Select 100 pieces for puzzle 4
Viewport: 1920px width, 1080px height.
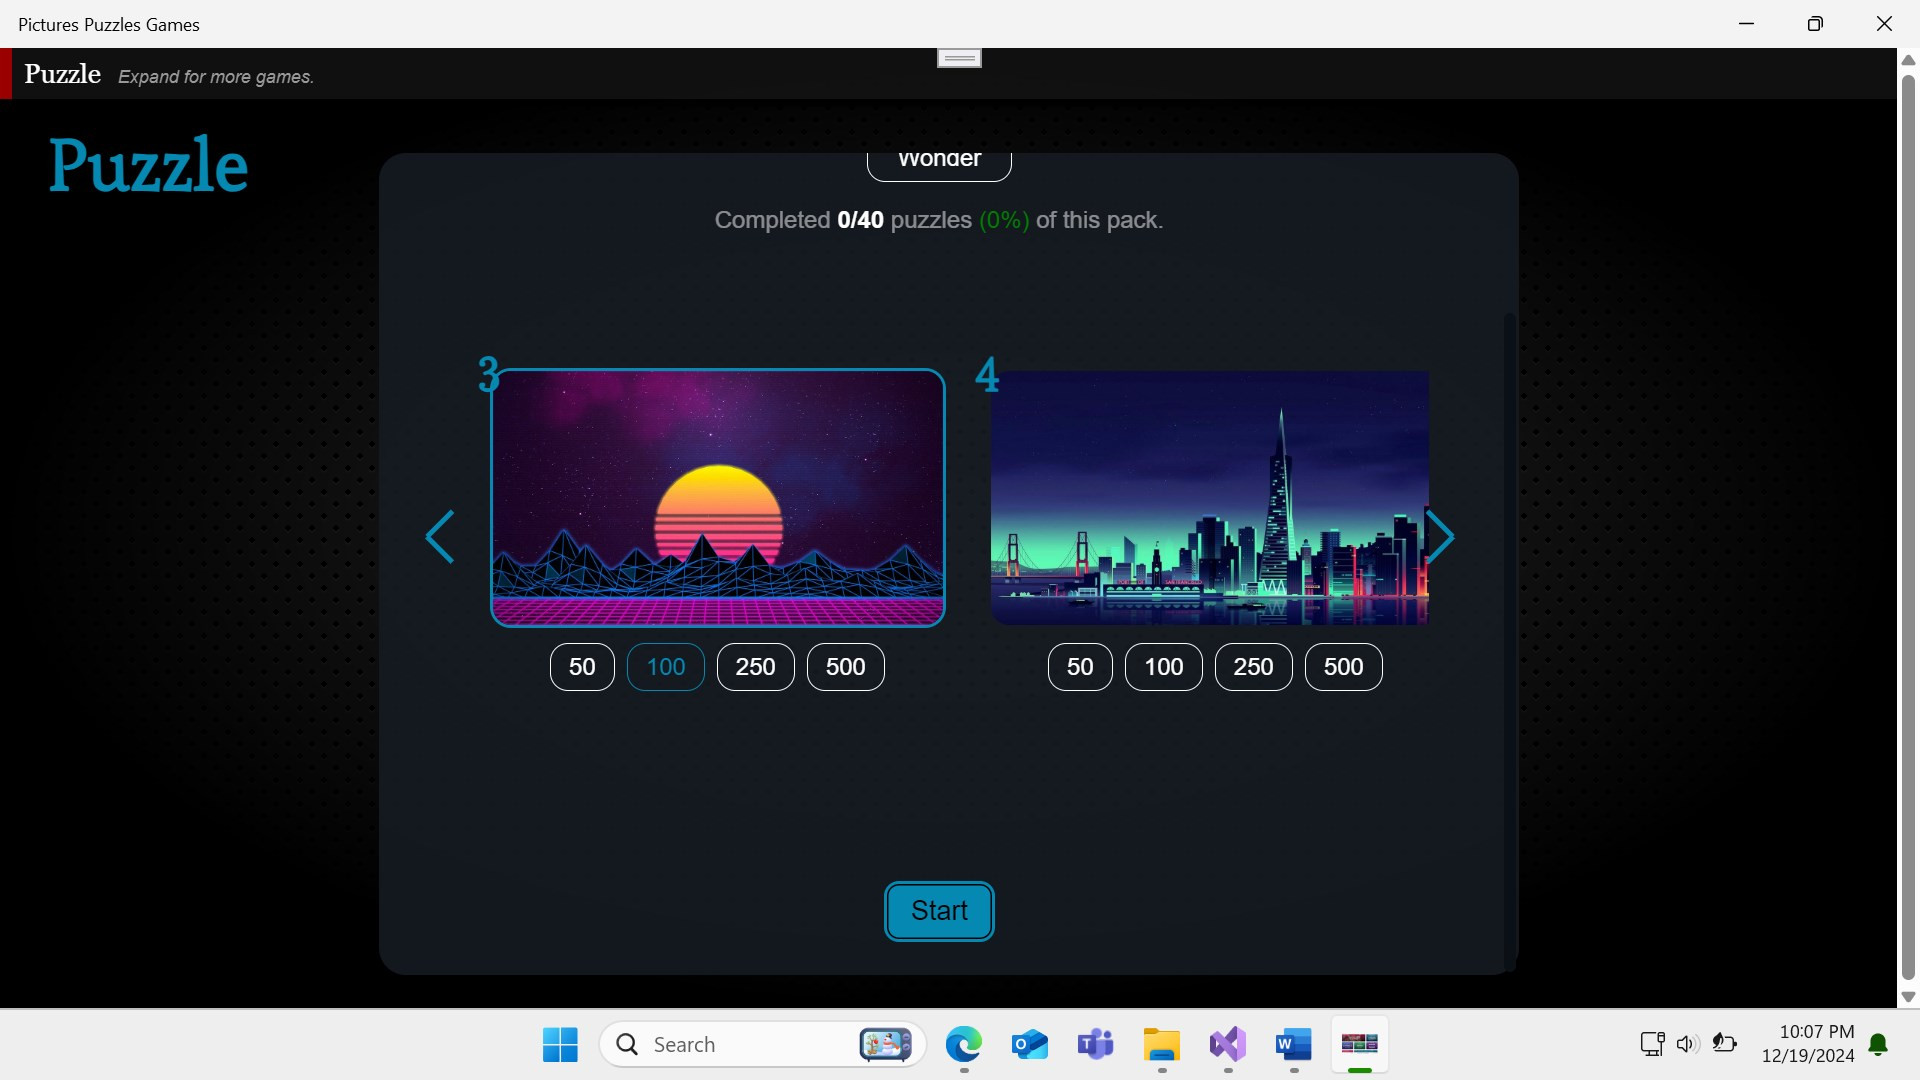(1163, 667)
